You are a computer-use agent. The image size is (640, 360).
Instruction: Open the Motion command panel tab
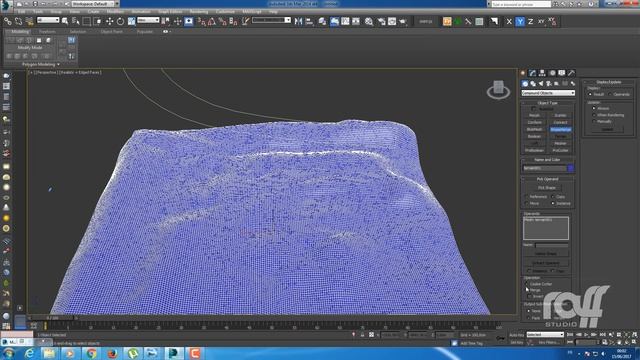[552, 73]
